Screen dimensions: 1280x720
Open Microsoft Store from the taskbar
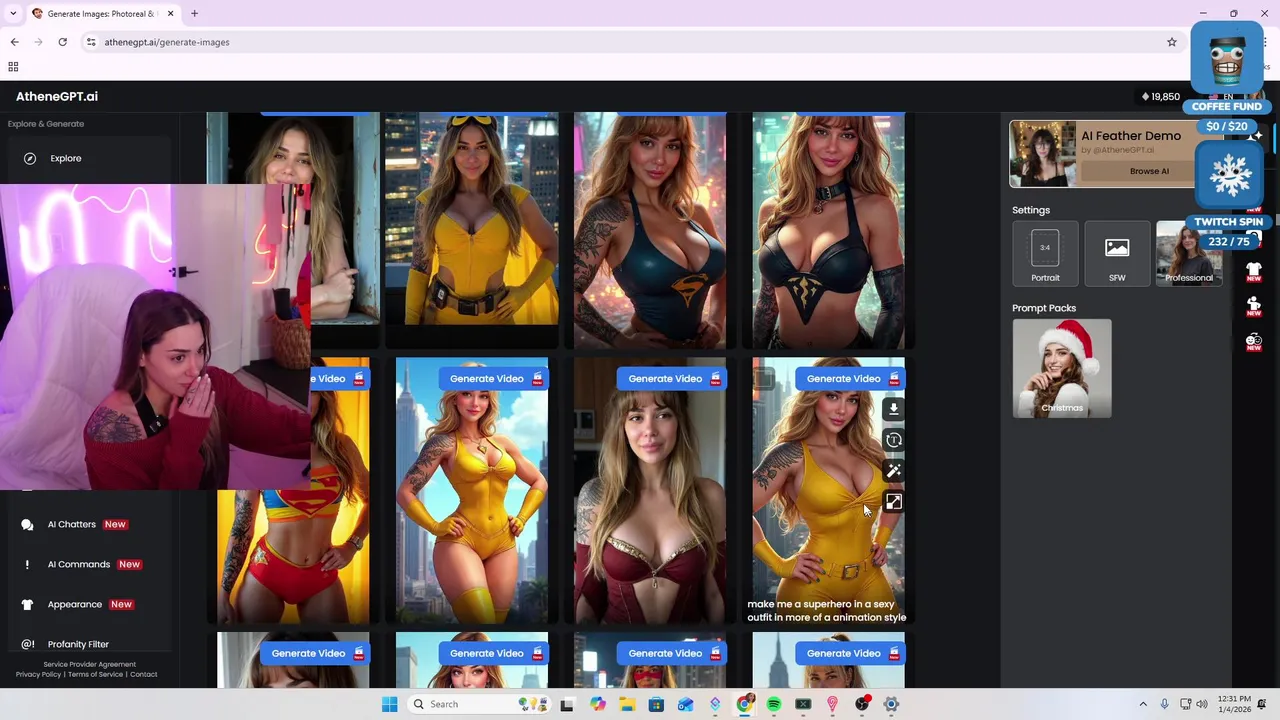pos(656,704)
